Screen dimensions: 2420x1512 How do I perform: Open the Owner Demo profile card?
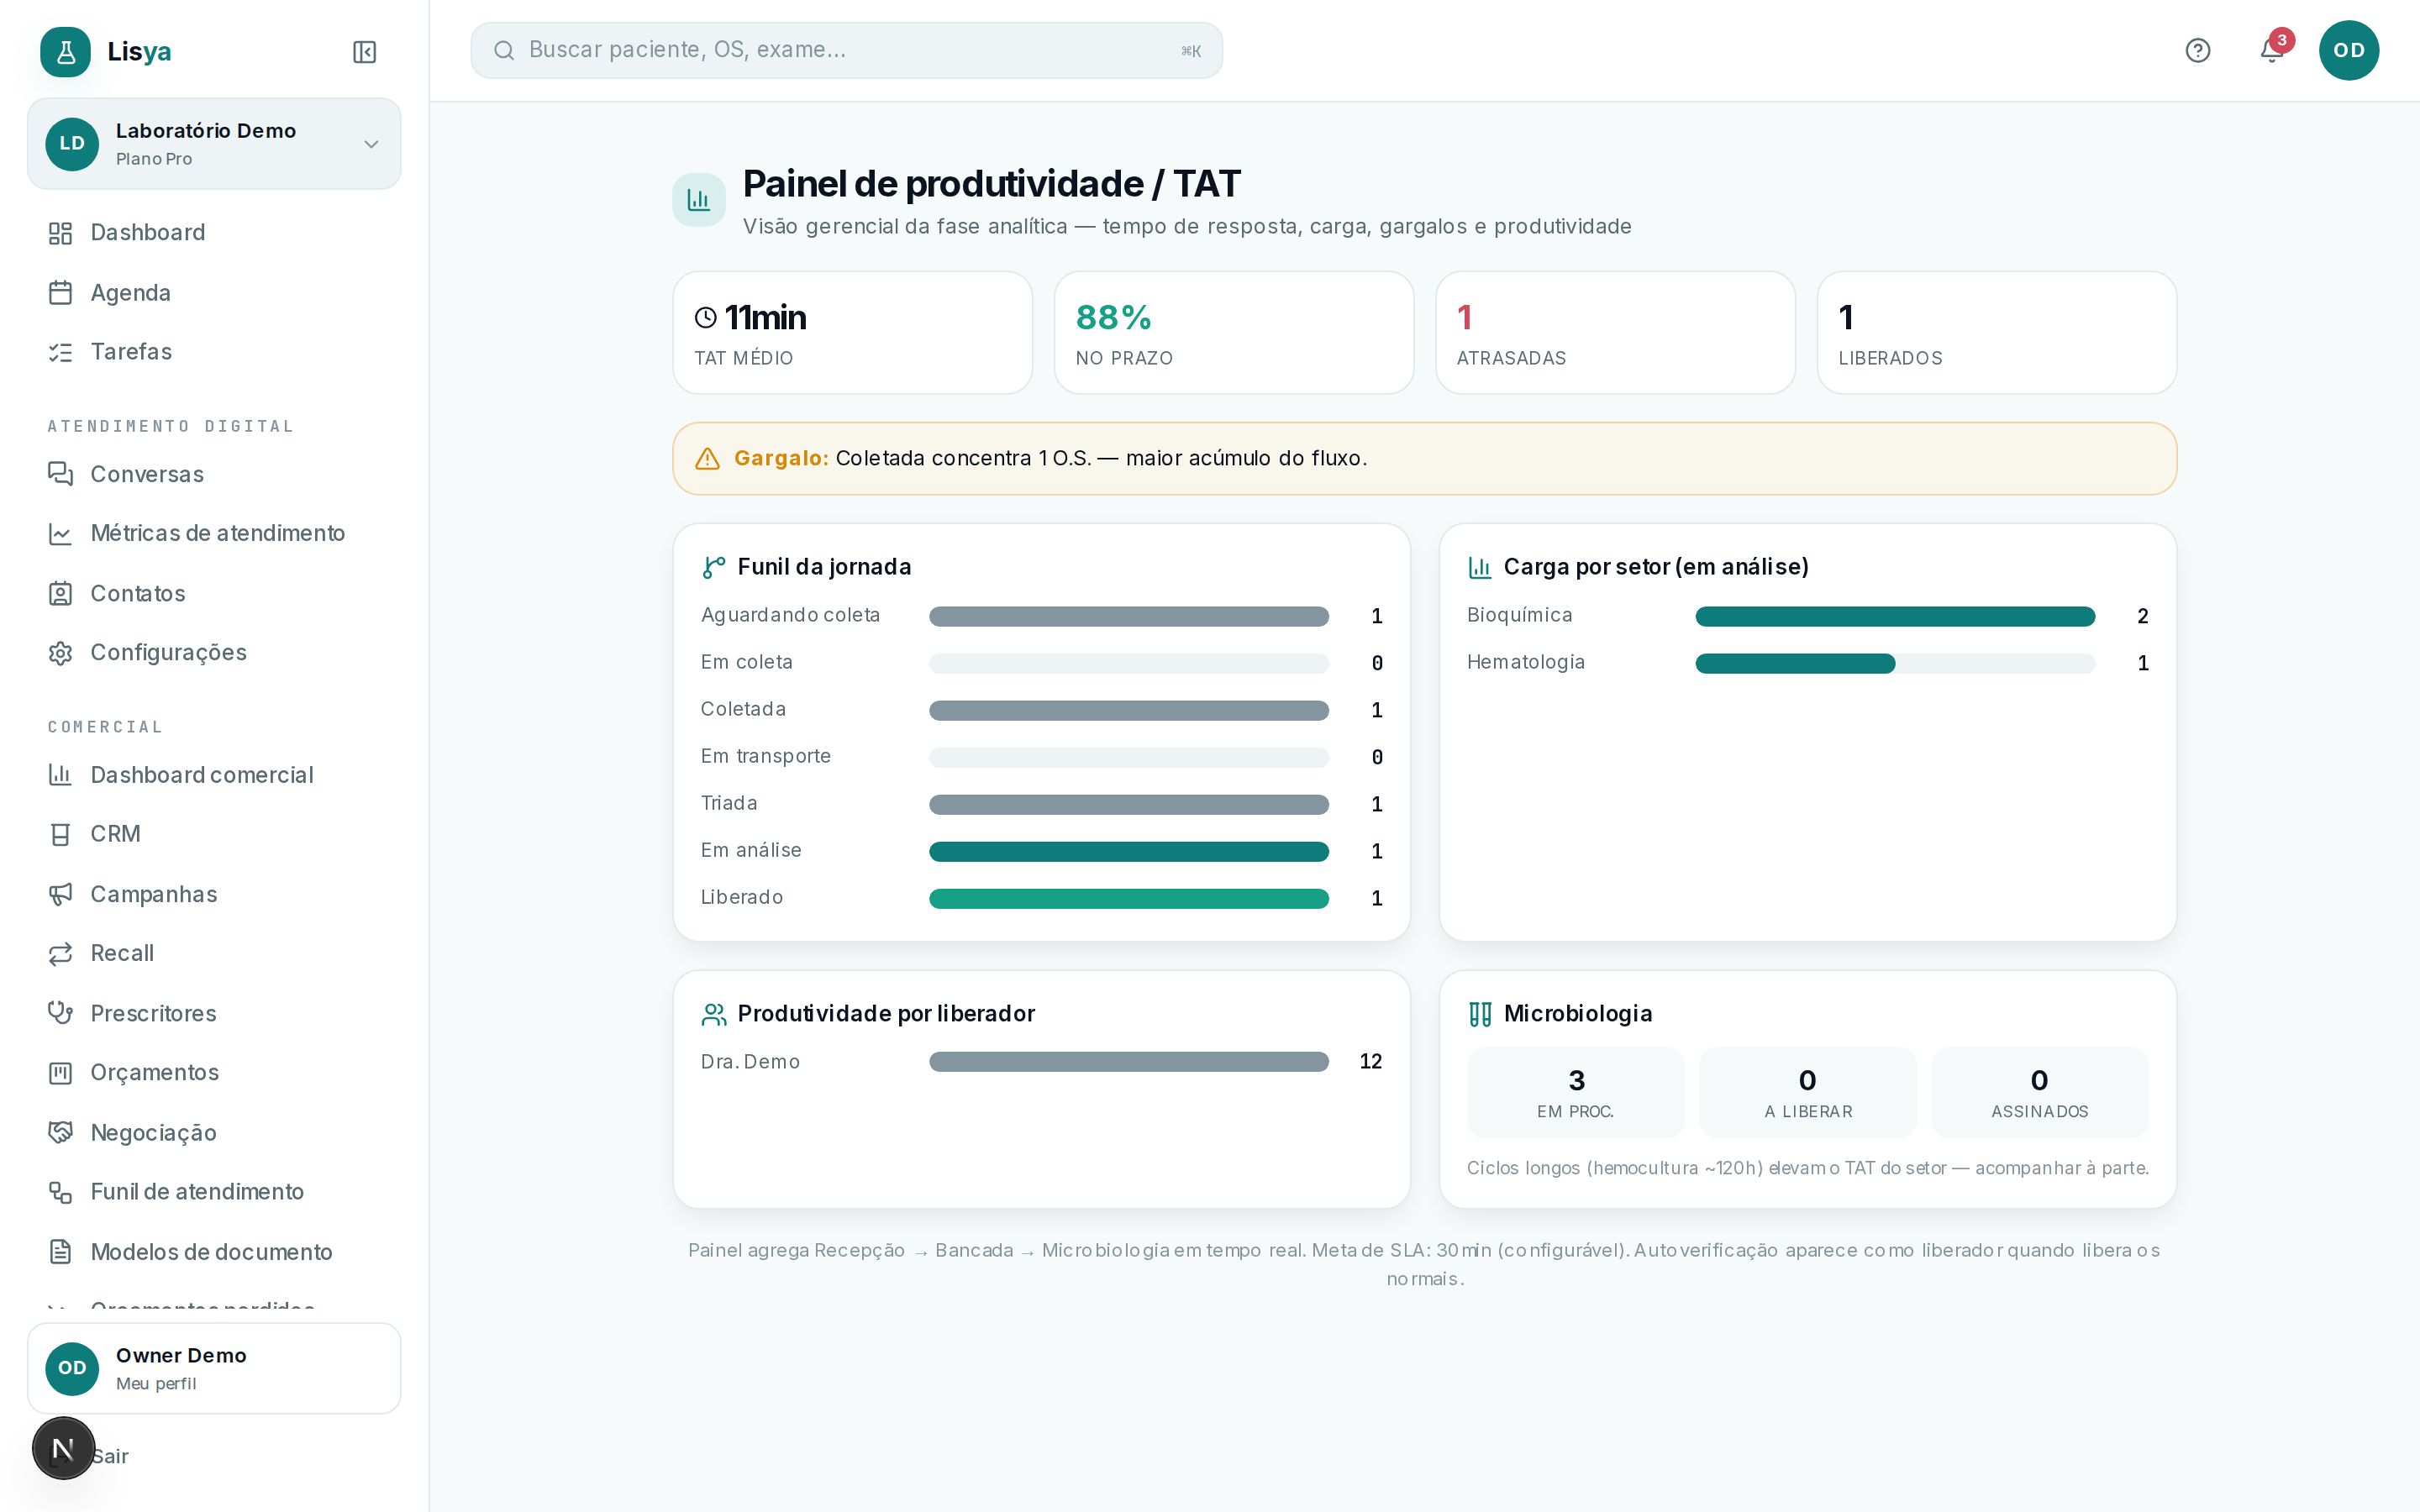(x=214, y=1368)
